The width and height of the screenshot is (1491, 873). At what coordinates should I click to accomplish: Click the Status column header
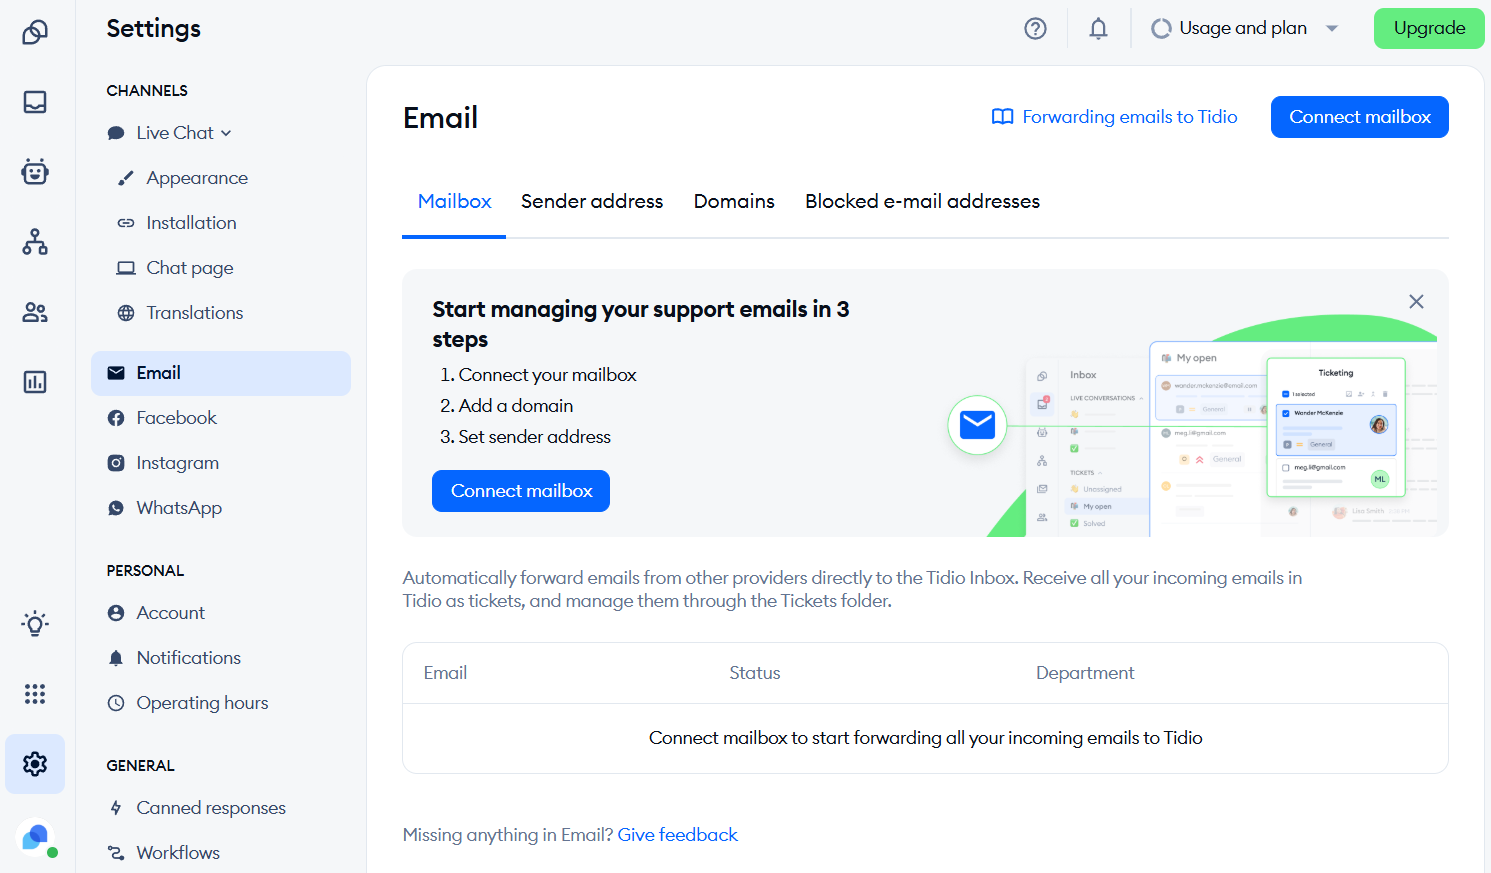[x=755, y=673]
